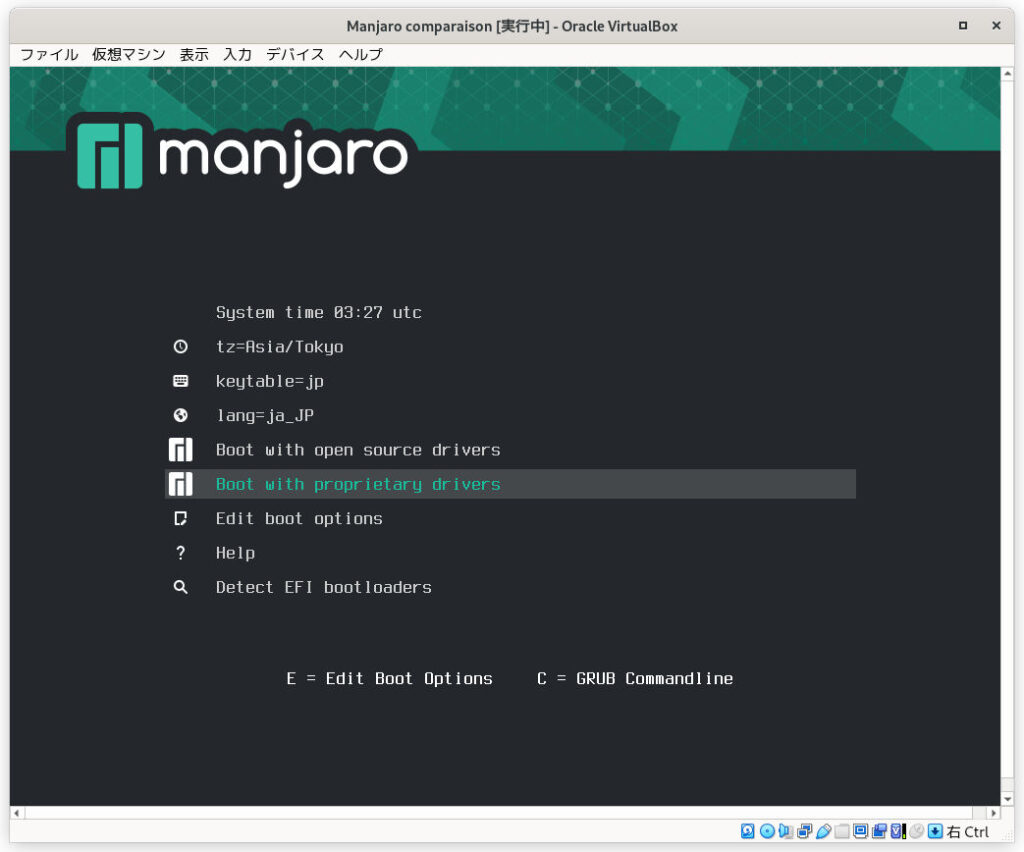Open the 仮想マシン menu
This screenshot has height=852, width=1024.
click(x=129, y=54)
